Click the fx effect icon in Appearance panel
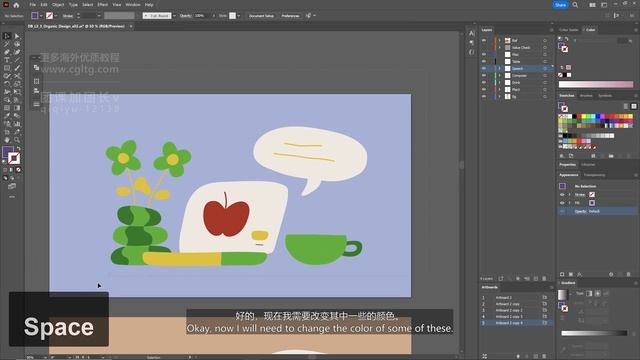Image resolution: width=640 pixels, height=360 pixels. (580, 274)
